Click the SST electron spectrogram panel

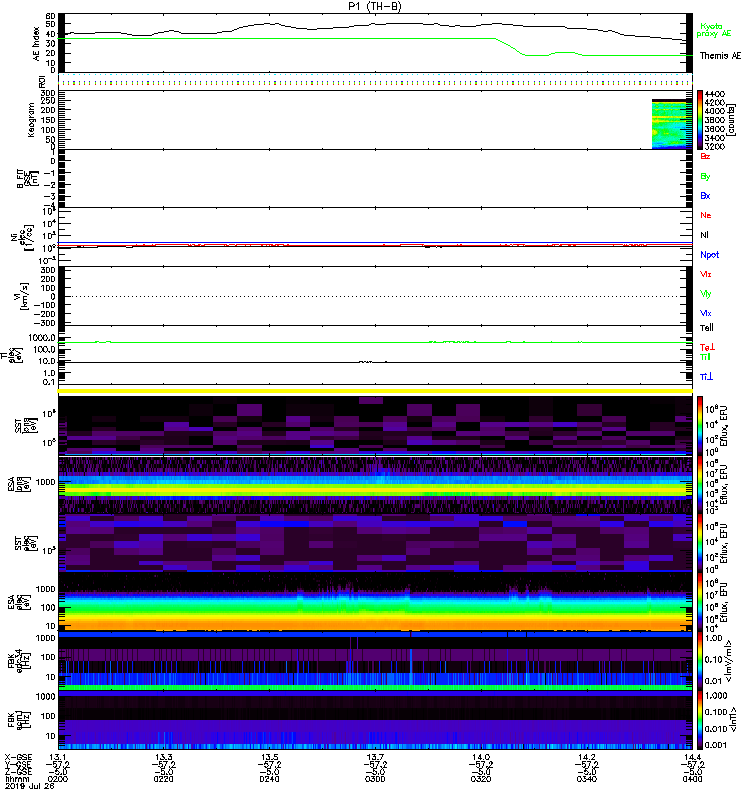375,543
